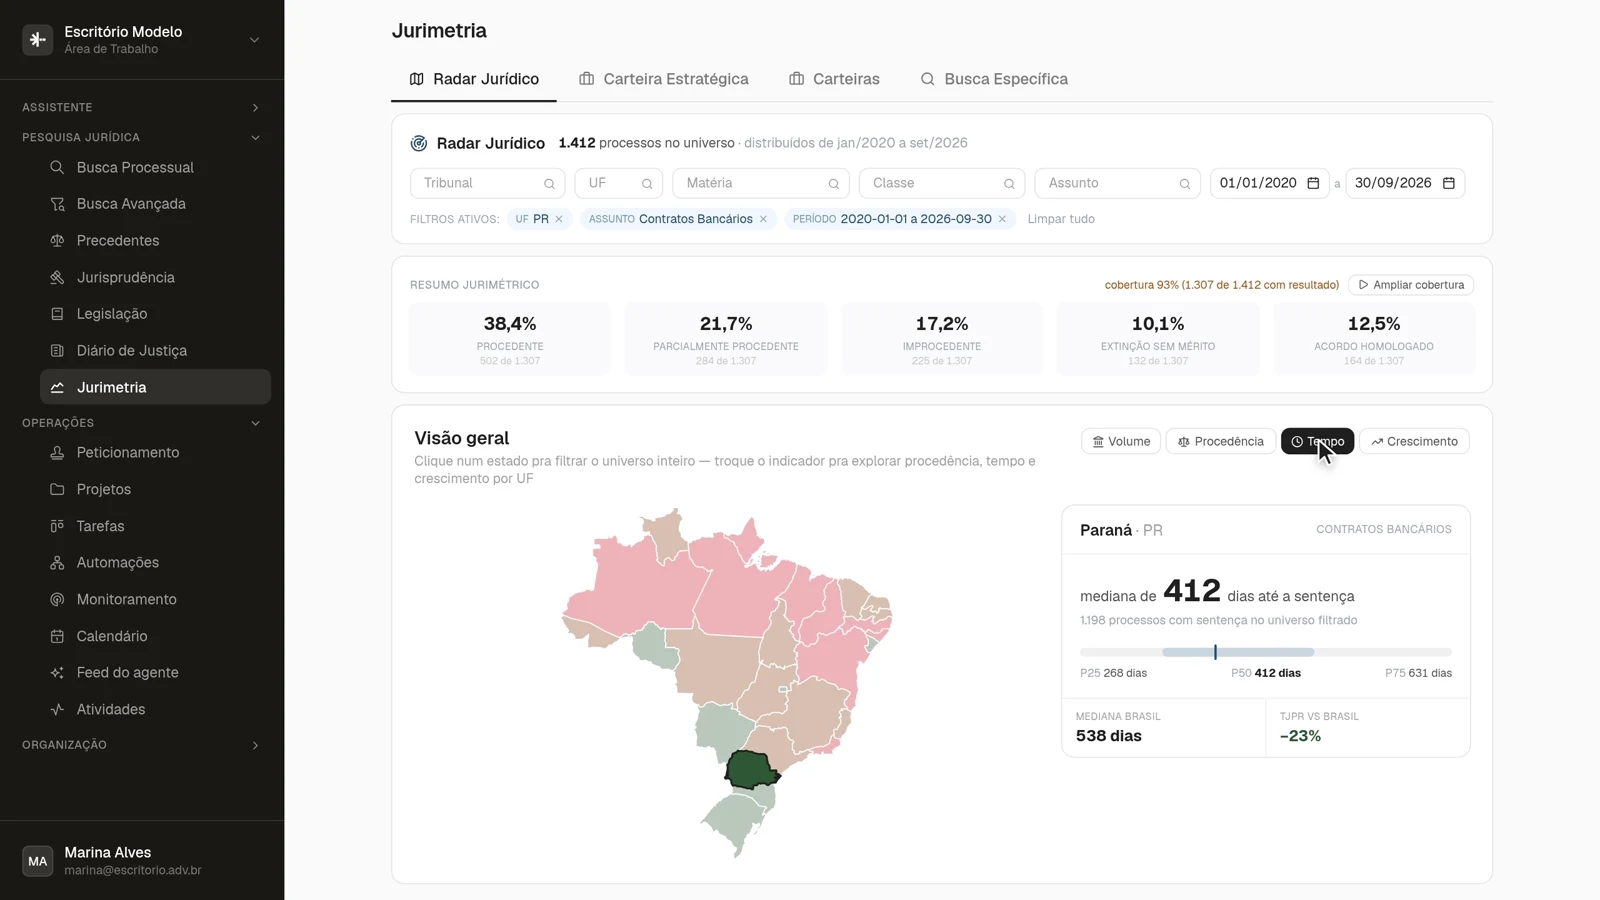This screenshot has height=900, width=1600.
Task: Click Limpar tudo link
Action: [x=1061, y=219]
